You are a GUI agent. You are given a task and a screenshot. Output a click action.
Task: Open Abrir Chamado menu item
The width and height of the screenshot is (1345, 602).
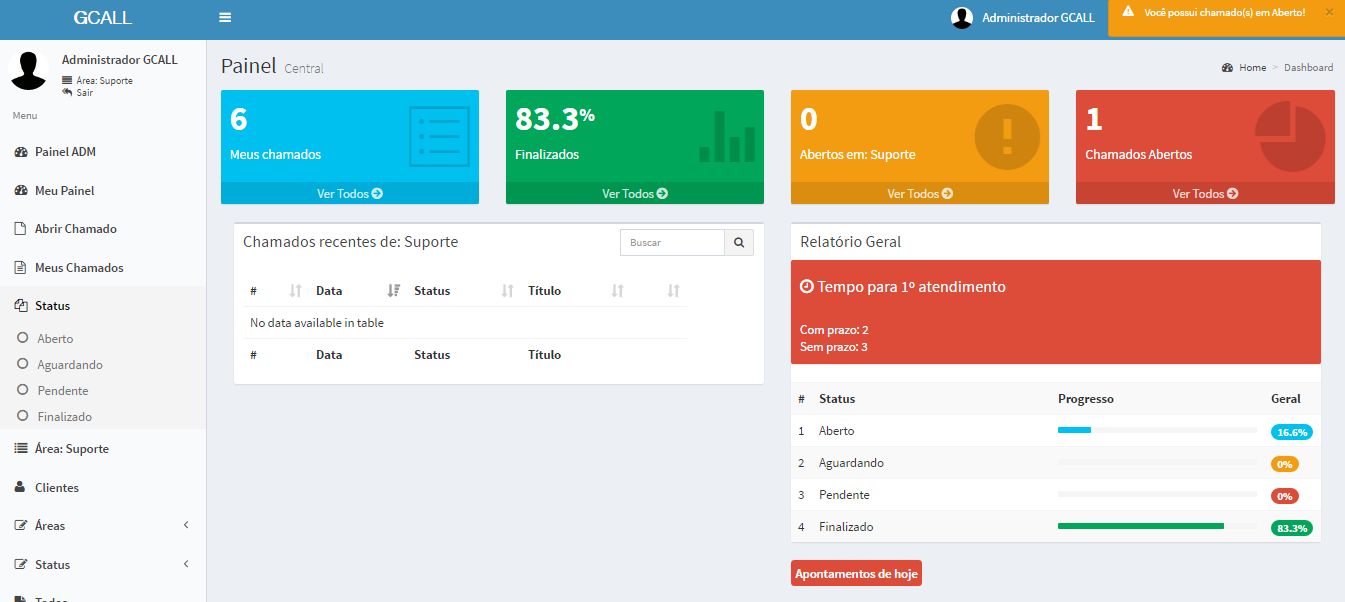[75, 229]
